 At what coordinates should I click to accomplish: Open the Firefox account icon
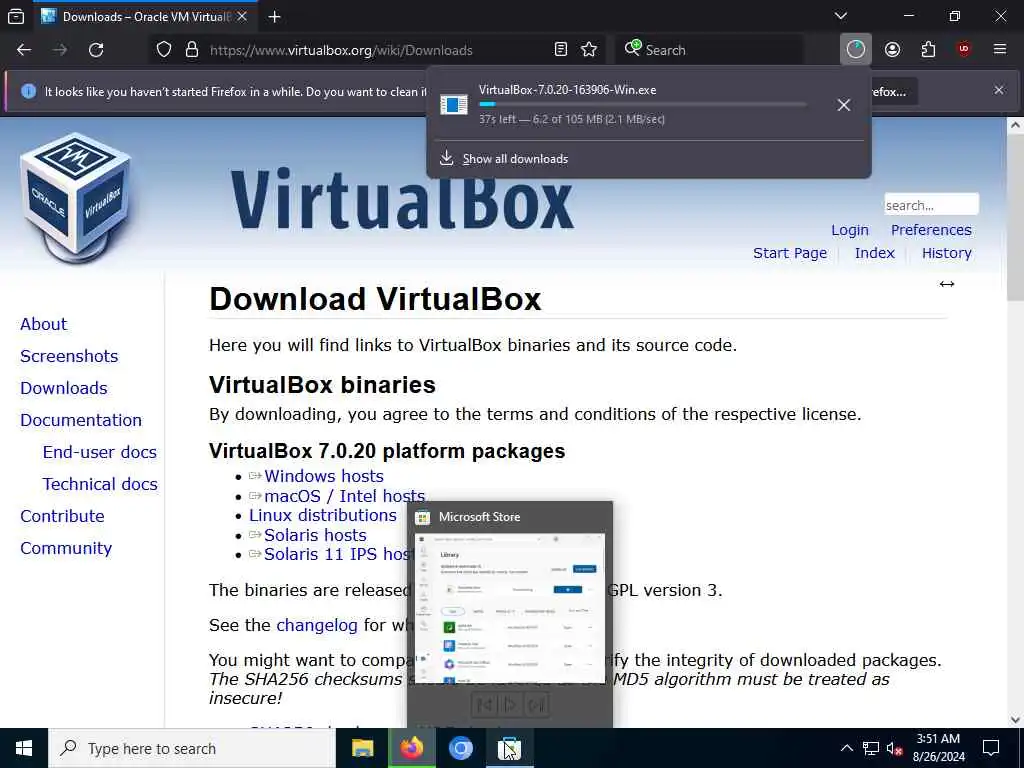click(x=892, y=50)
